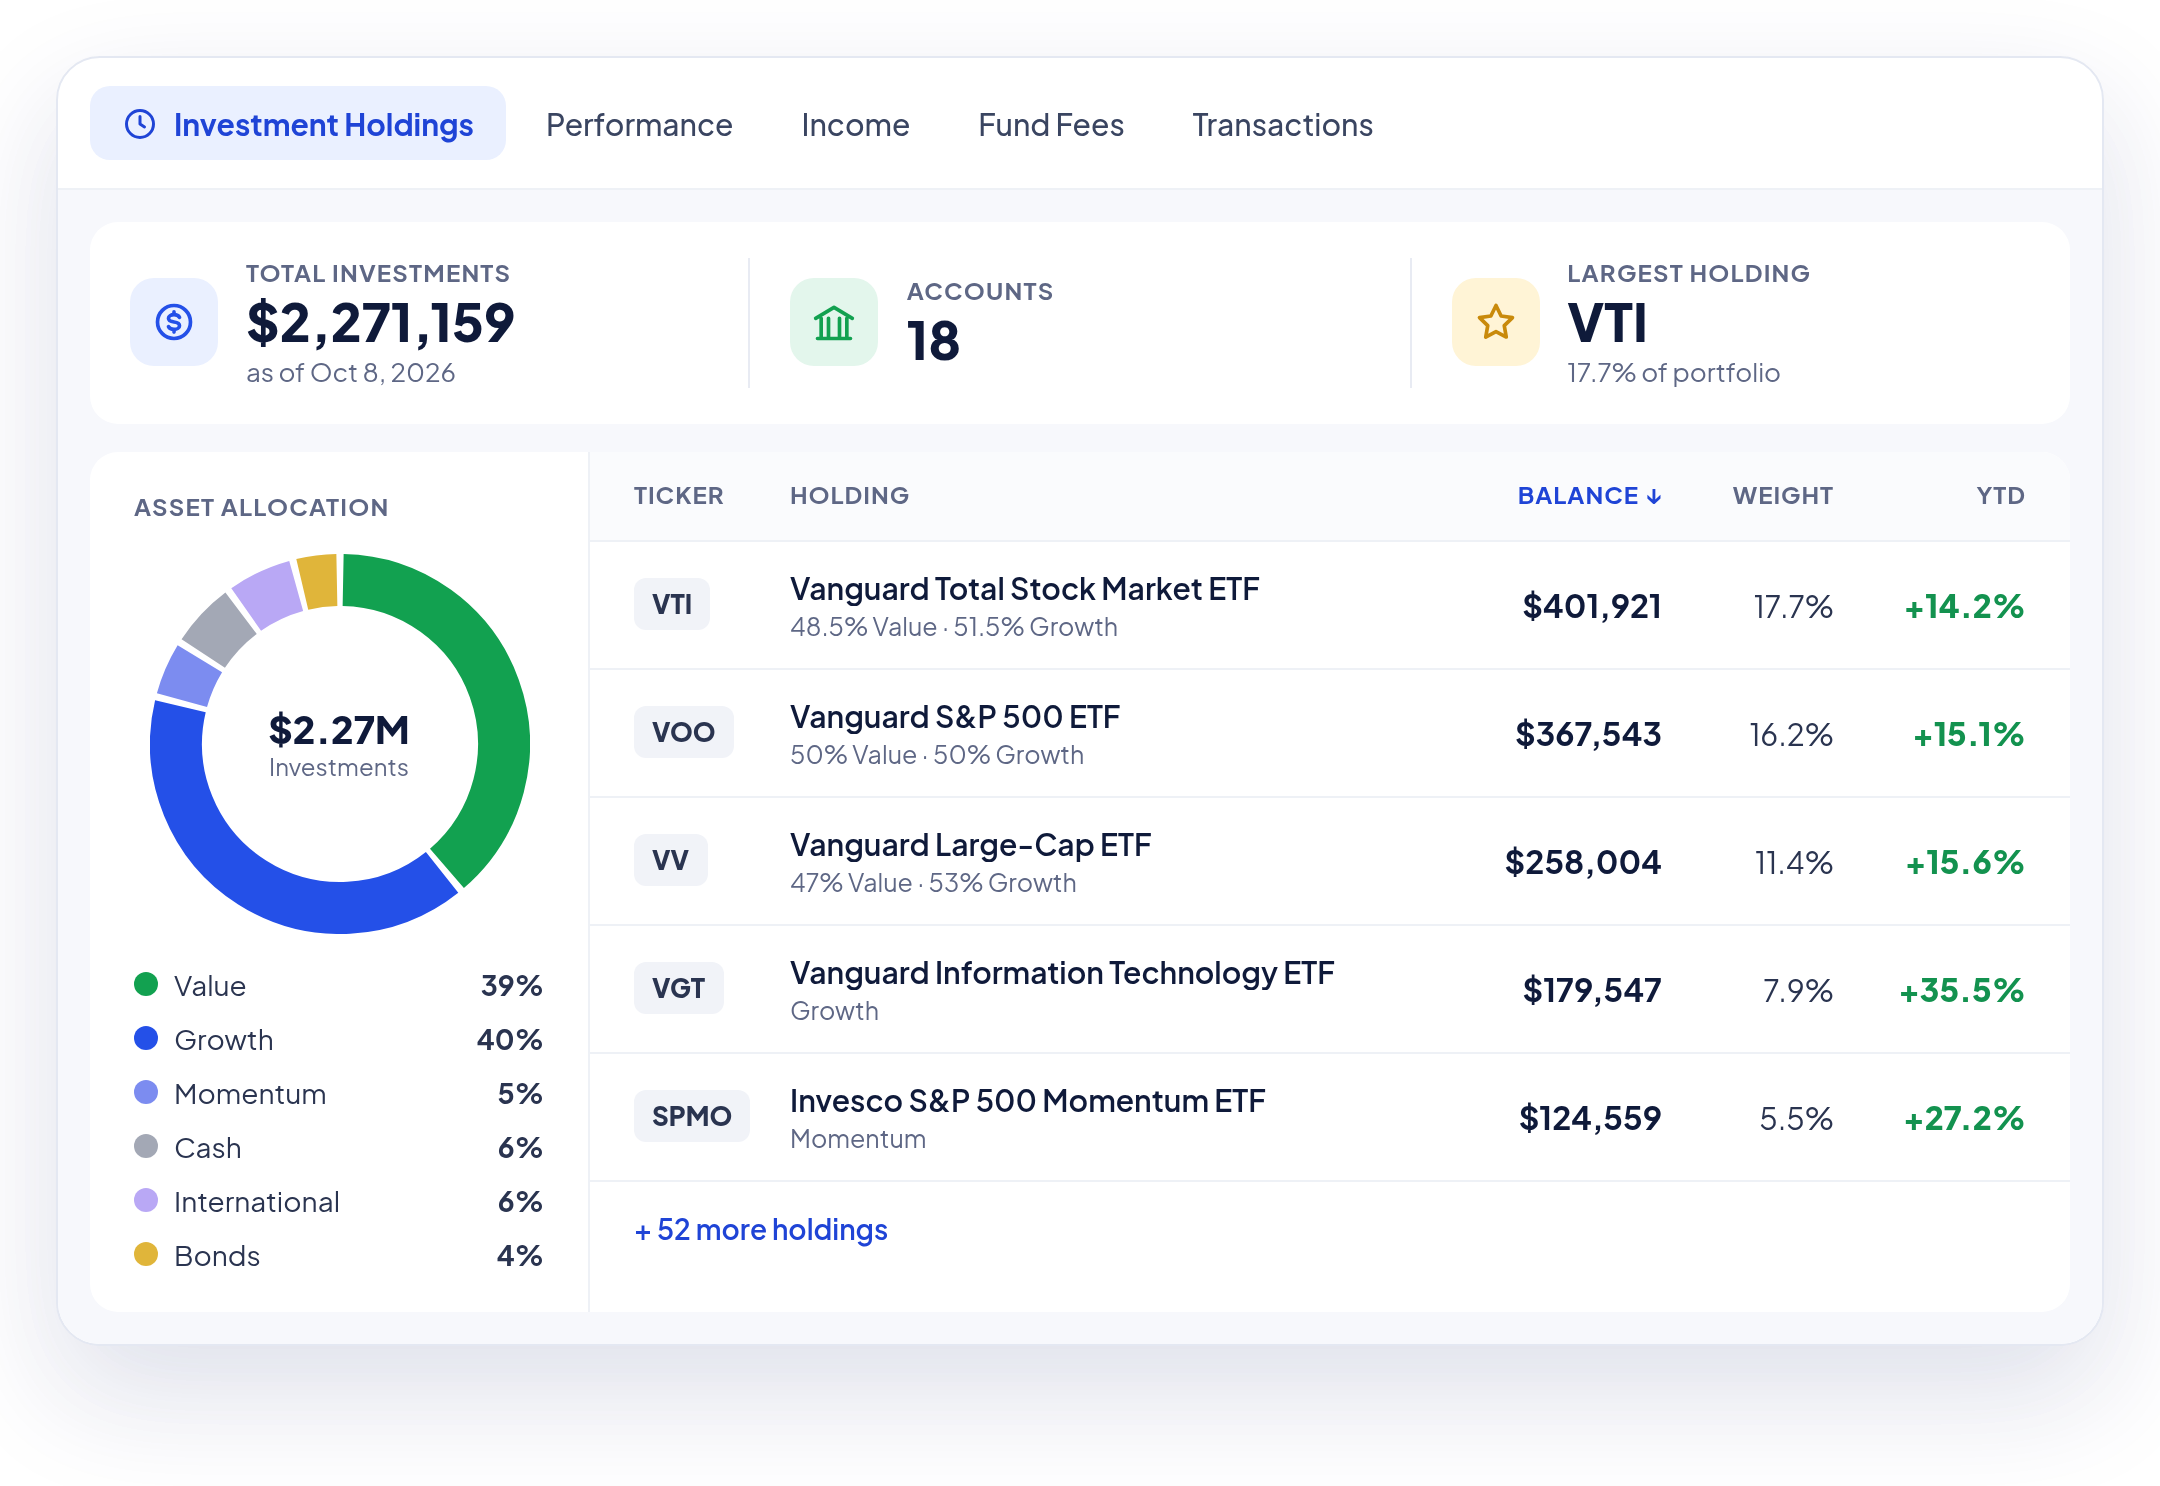Go to the Fund Fees tab
Image resolution: width=2160 pixels, height=1486 pixels.
click(x=1051, y=125)
